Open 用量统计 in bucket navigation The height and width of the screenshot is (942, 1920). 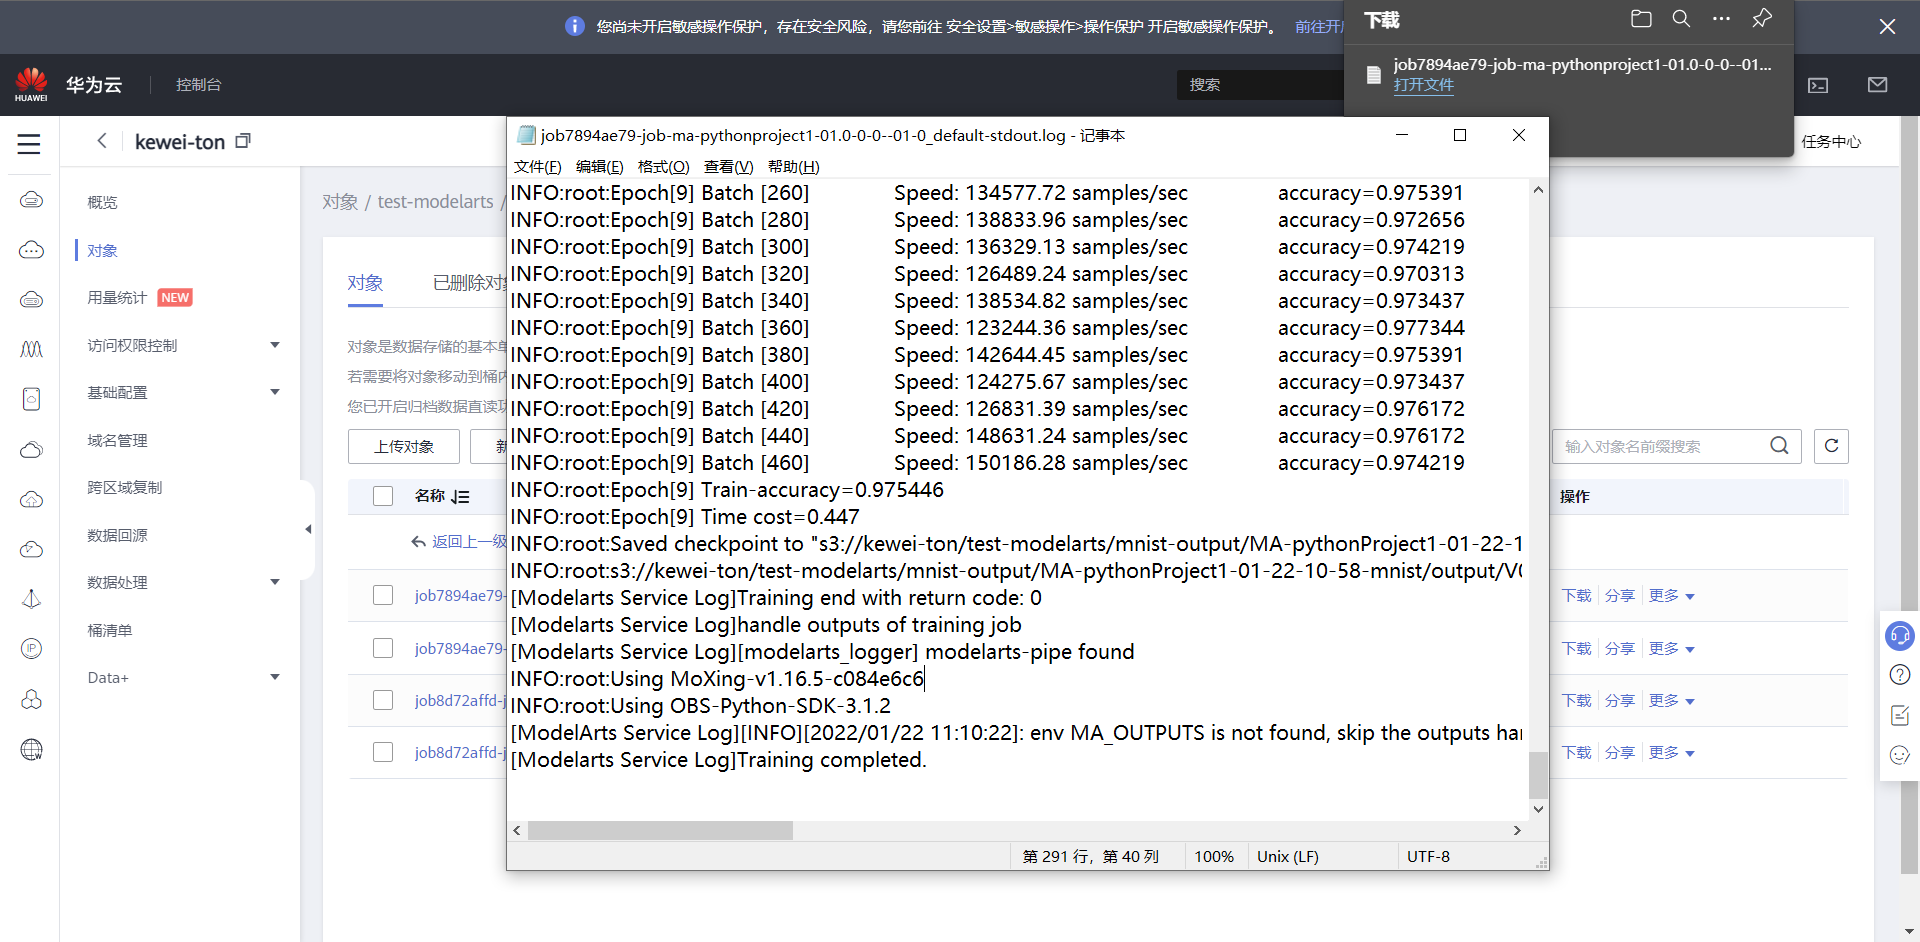(x=117, y=297)
